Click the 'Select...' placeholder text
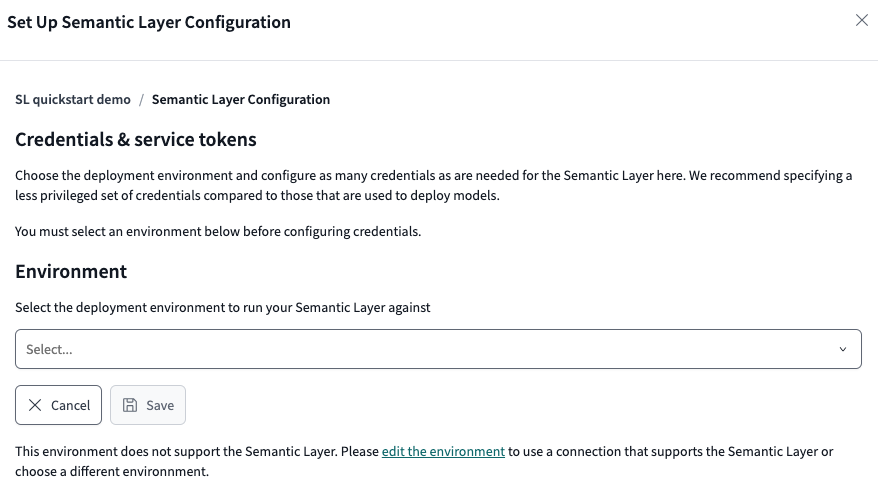 49,350
